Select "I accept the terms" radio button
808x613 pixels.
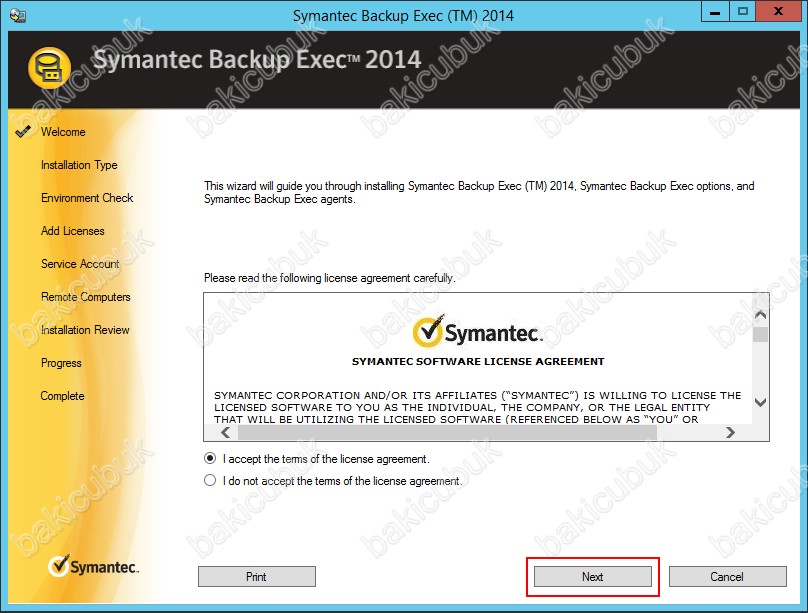tap(210, 458)
